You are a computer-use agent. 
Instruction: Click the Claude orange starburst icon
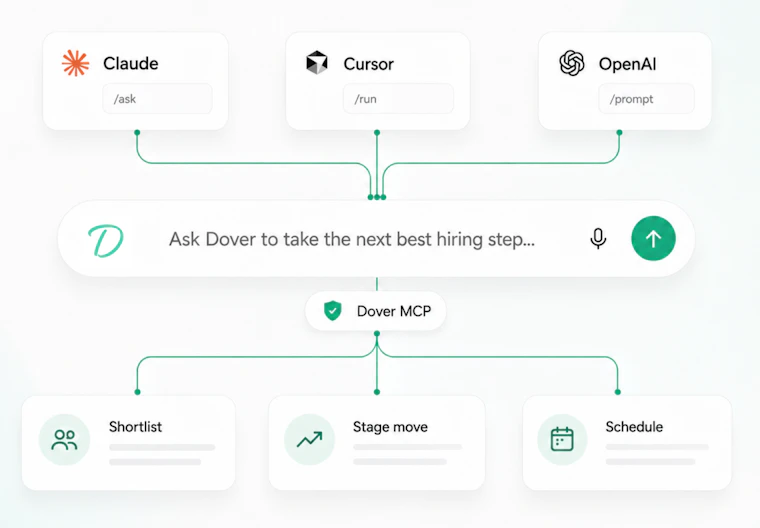pos(76,63)
